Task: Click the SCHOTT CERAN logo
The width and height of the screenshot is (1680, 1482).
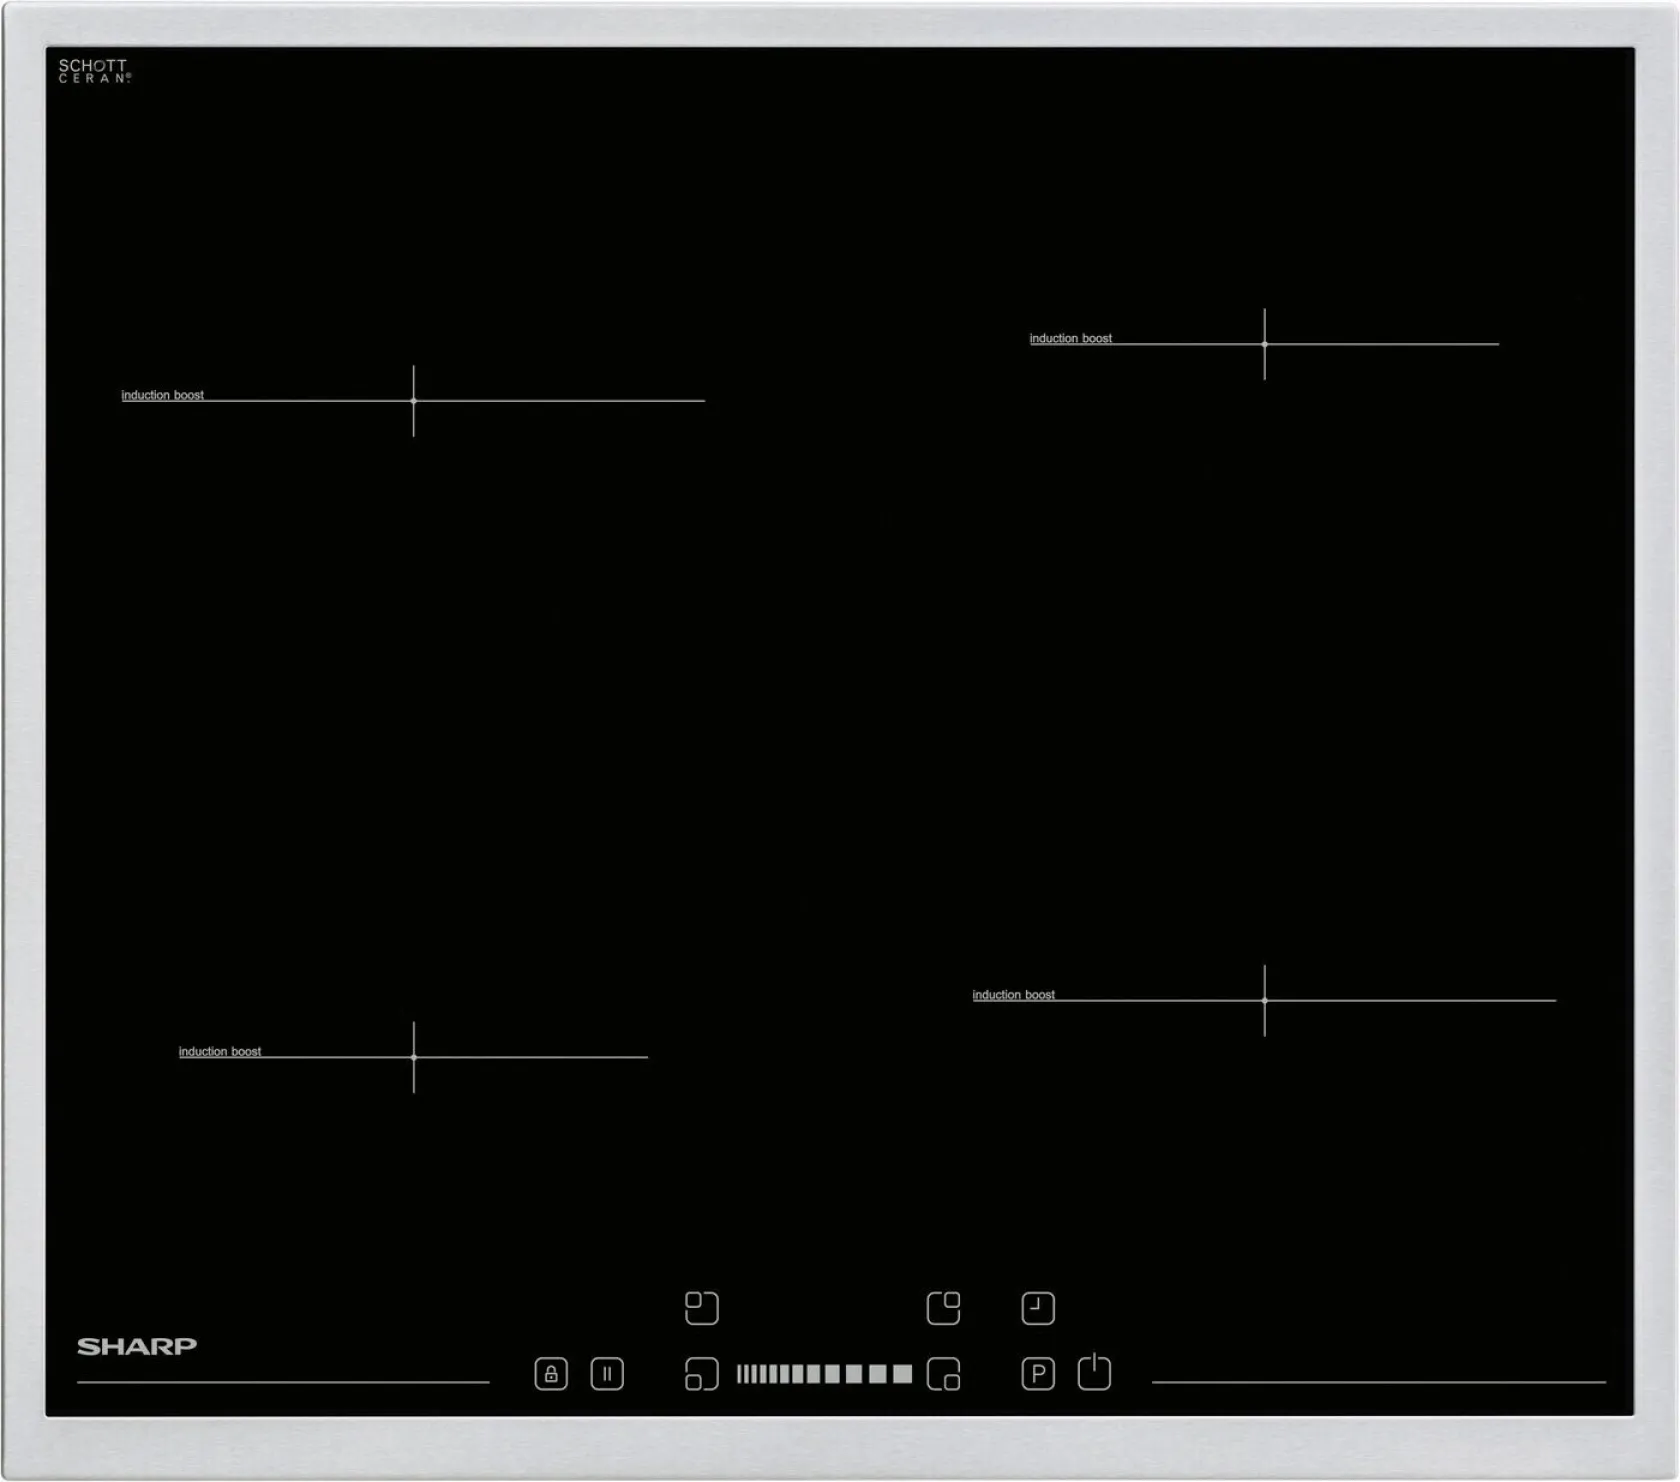Action: 94,71
